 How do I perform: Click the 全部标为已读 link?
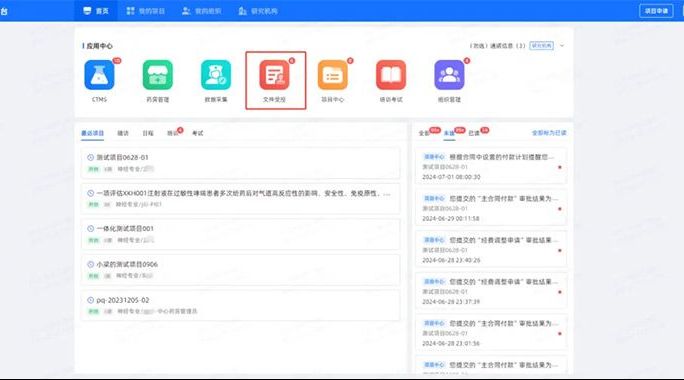549,133
